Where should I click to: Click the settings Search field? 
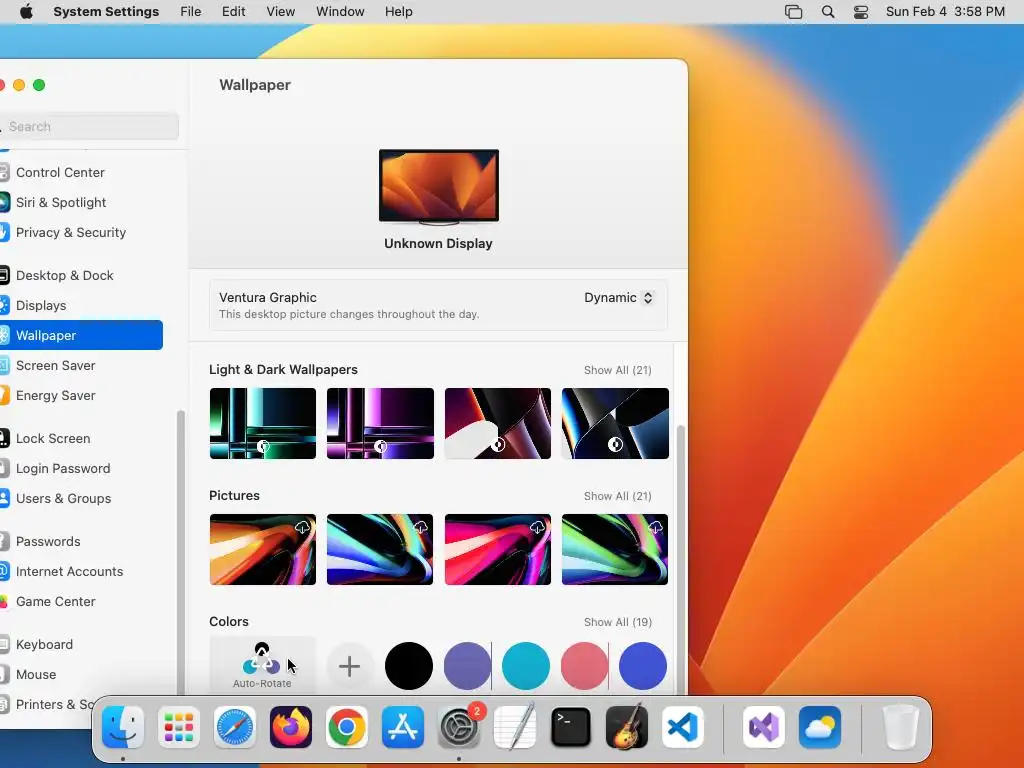[89, 127]
